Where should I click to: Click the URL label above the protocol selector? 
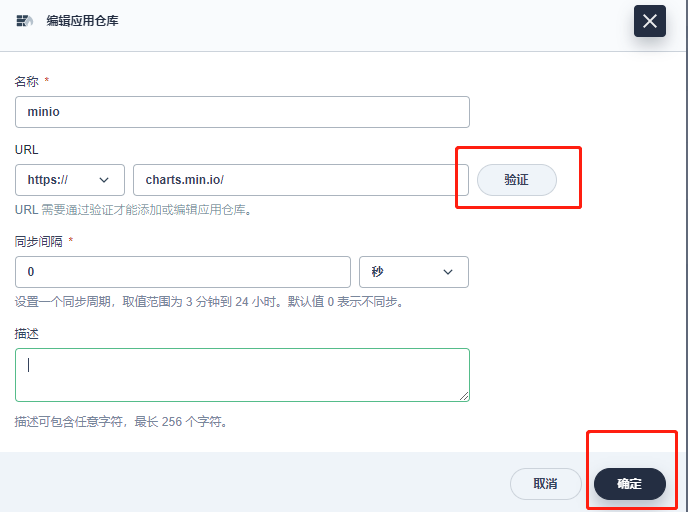[x=27, y=150]
